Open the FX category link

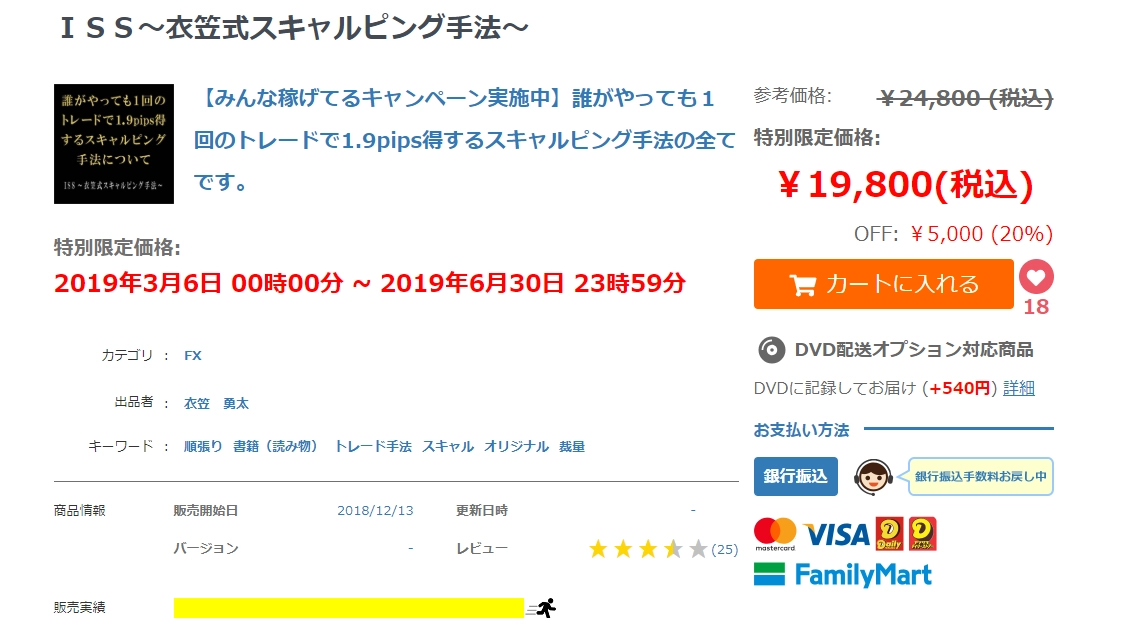click(193, 355)
